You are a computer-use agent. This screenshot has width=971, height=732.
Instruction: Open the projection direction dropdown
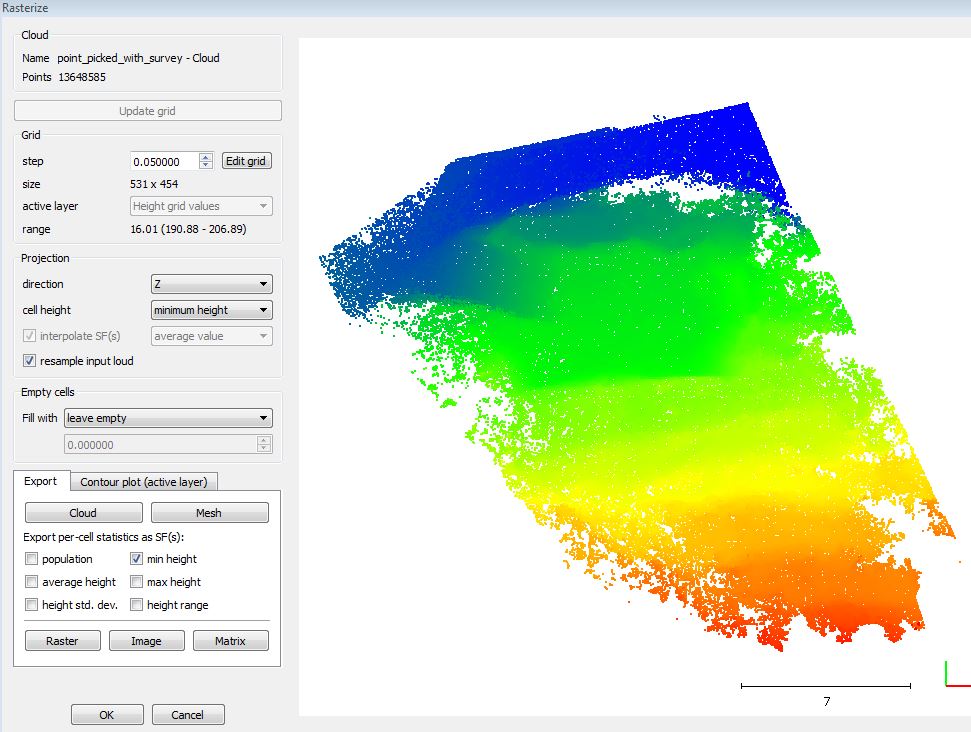tap(211, 284)
